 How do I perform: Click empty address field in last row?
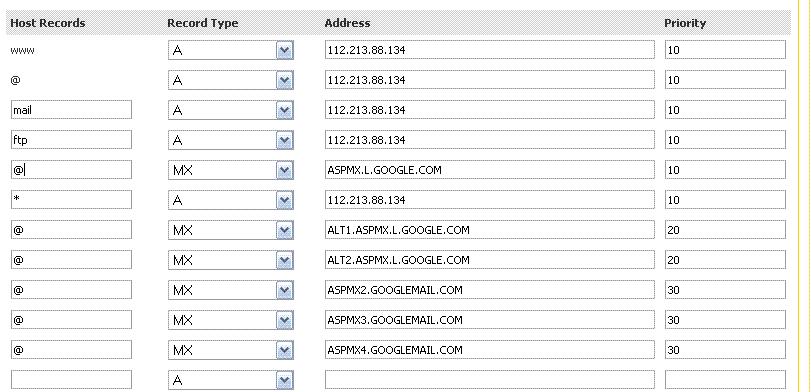coord(489,380)
